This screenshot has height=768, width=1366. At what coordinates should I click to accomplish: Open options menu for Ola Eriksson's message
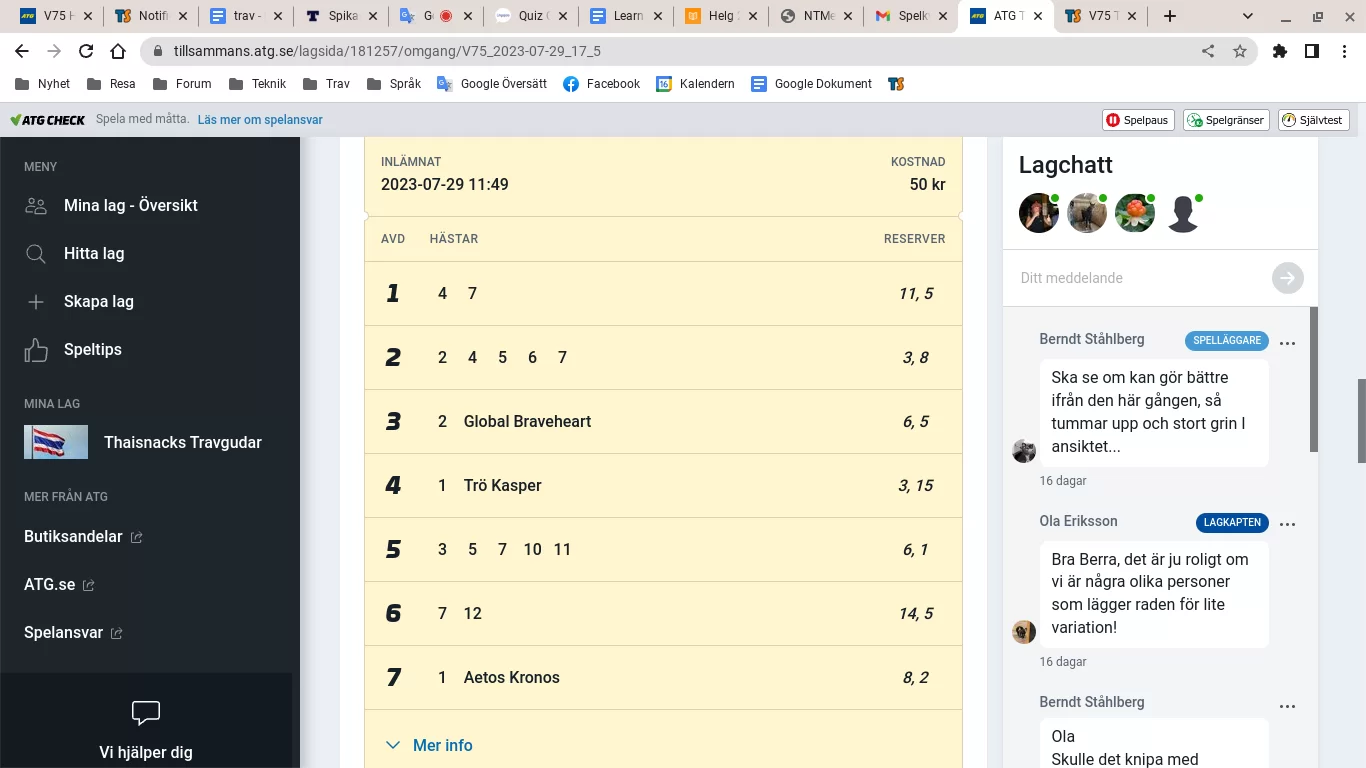[1288, 524]
